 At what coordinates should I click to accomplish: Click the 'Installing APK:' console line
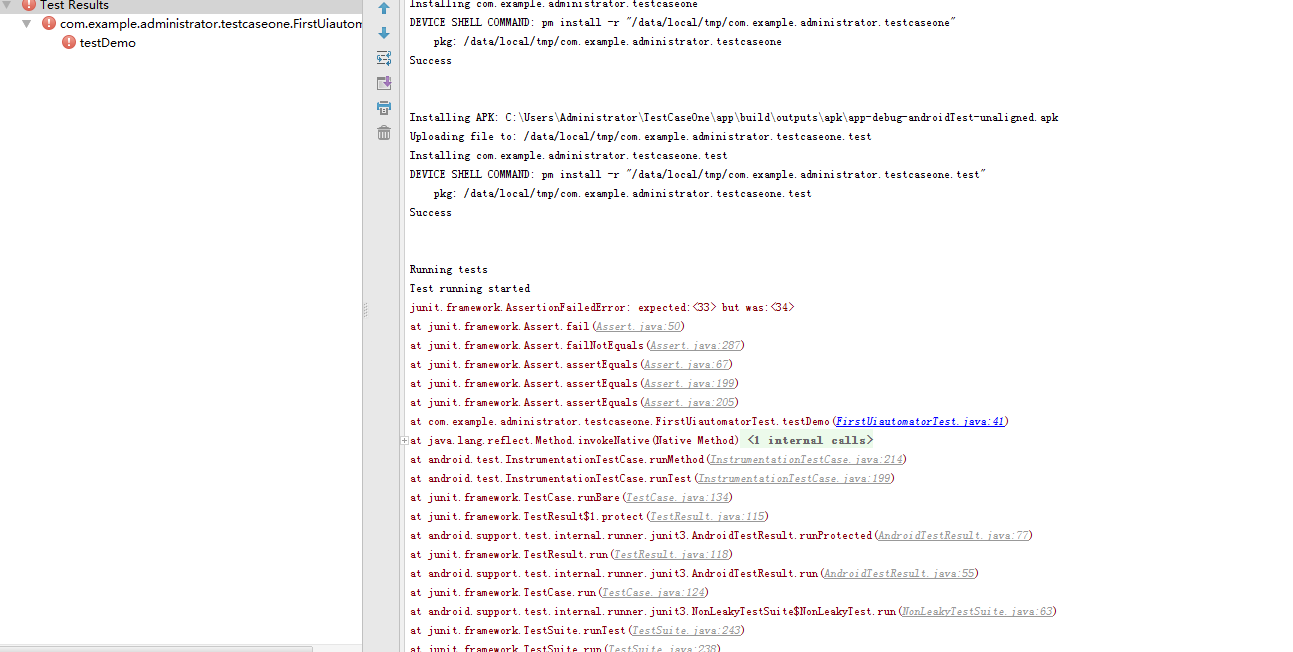[x=733, y=117]
